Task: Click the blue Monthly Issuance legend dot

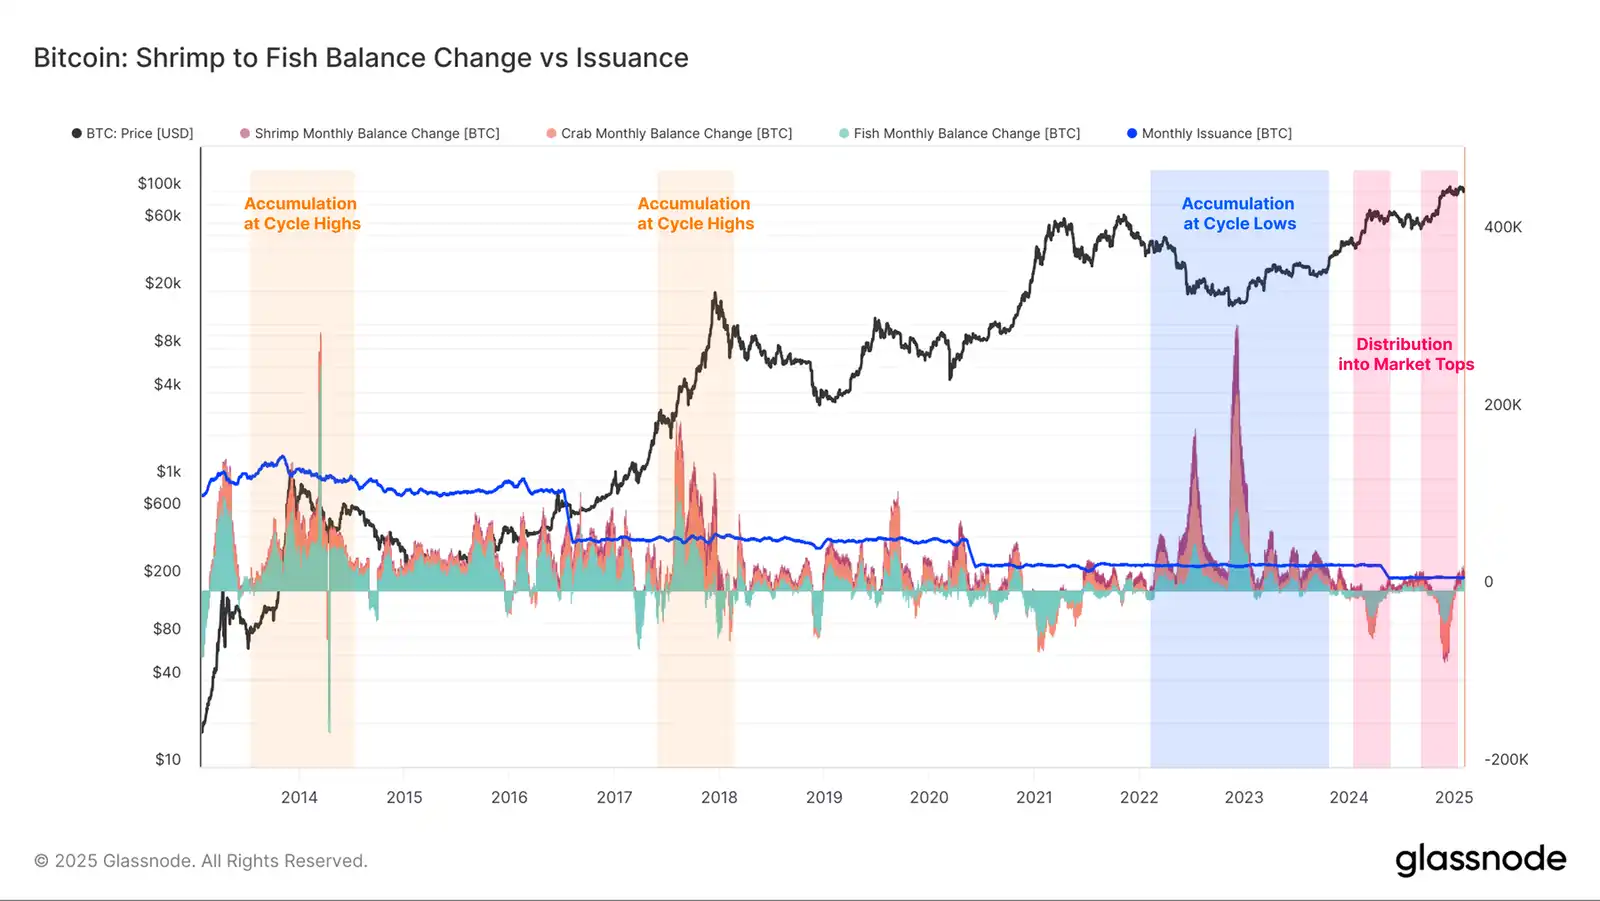Action: click(1132, 133)
